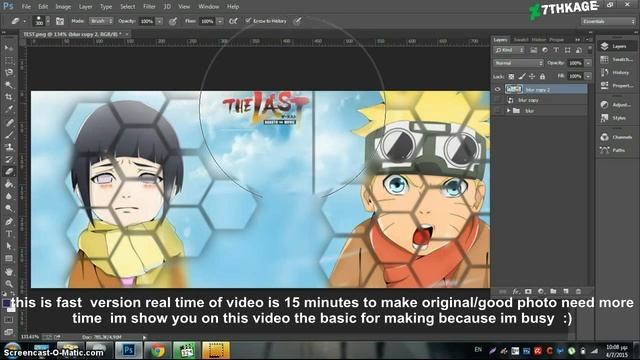
Task: Click the foreground color swatch
Action: click(6, 303)
